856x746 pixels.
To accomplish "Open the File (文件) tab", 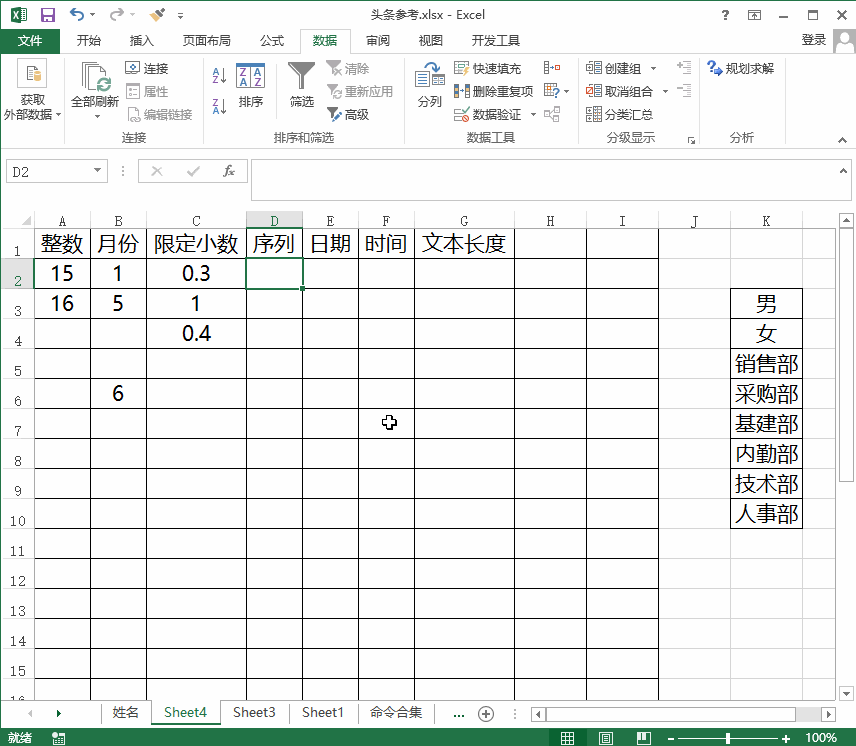I will pos(30,40).
